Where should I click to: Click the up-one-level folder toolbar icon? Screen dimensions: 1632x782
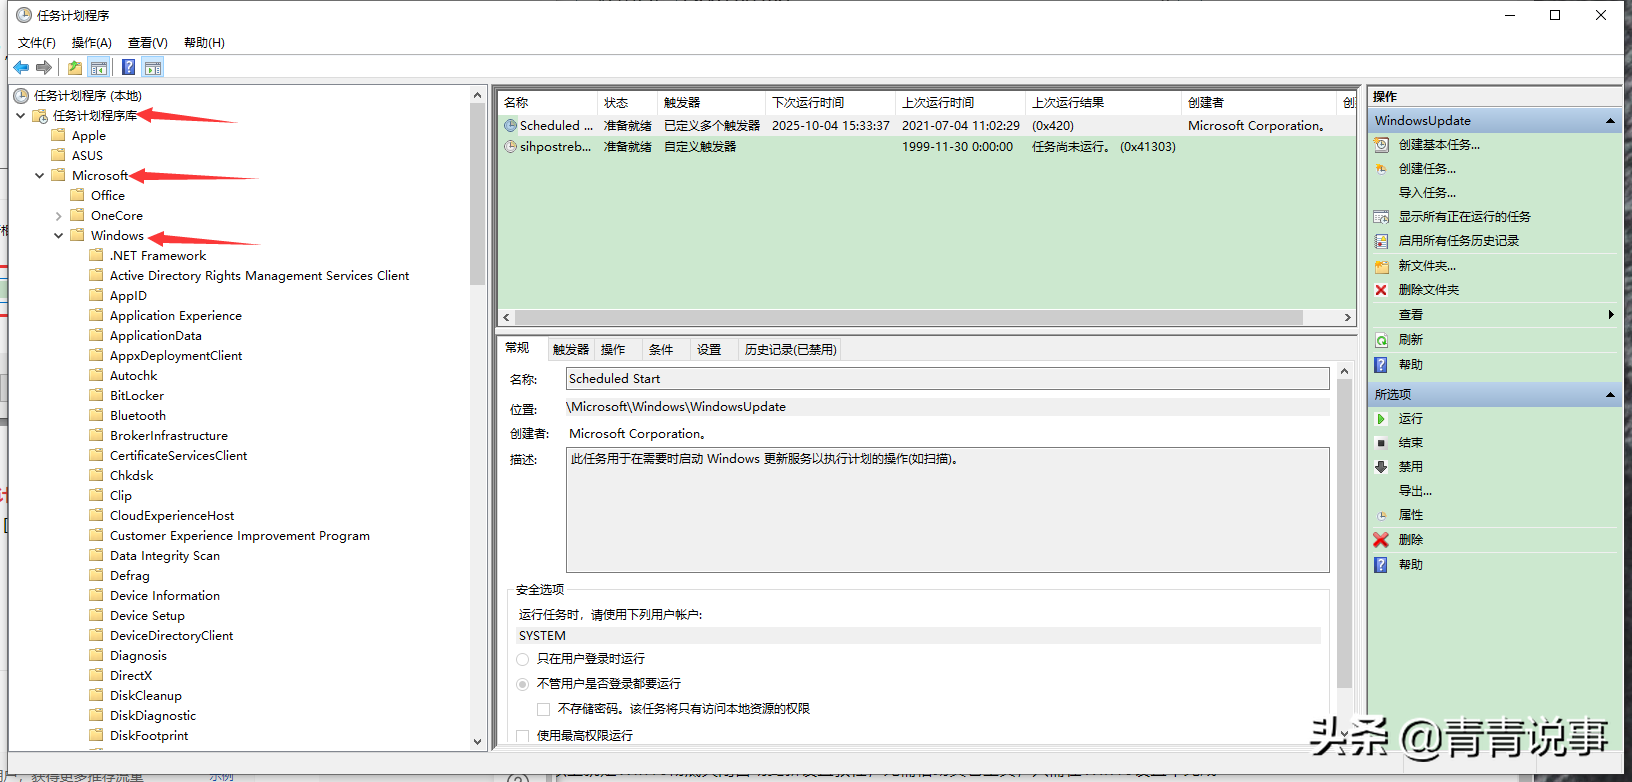[x=75, y=68]
